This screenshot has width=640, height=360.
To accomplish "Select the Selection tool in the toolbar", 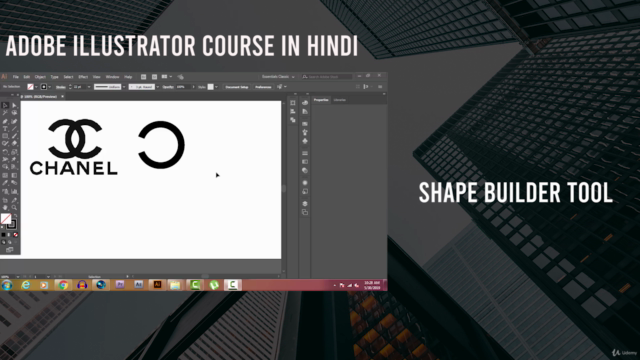I will pos(5,105).
